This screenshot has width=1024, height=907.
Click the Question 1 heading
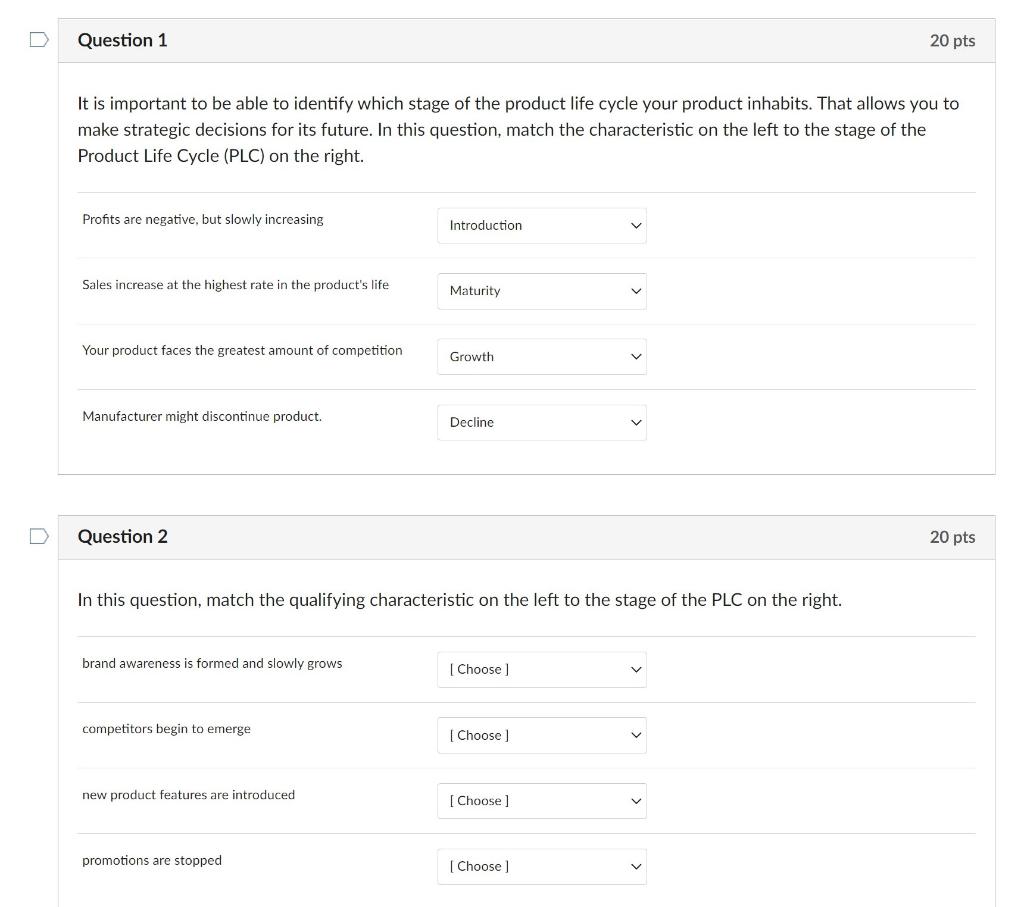pos(122,40)
